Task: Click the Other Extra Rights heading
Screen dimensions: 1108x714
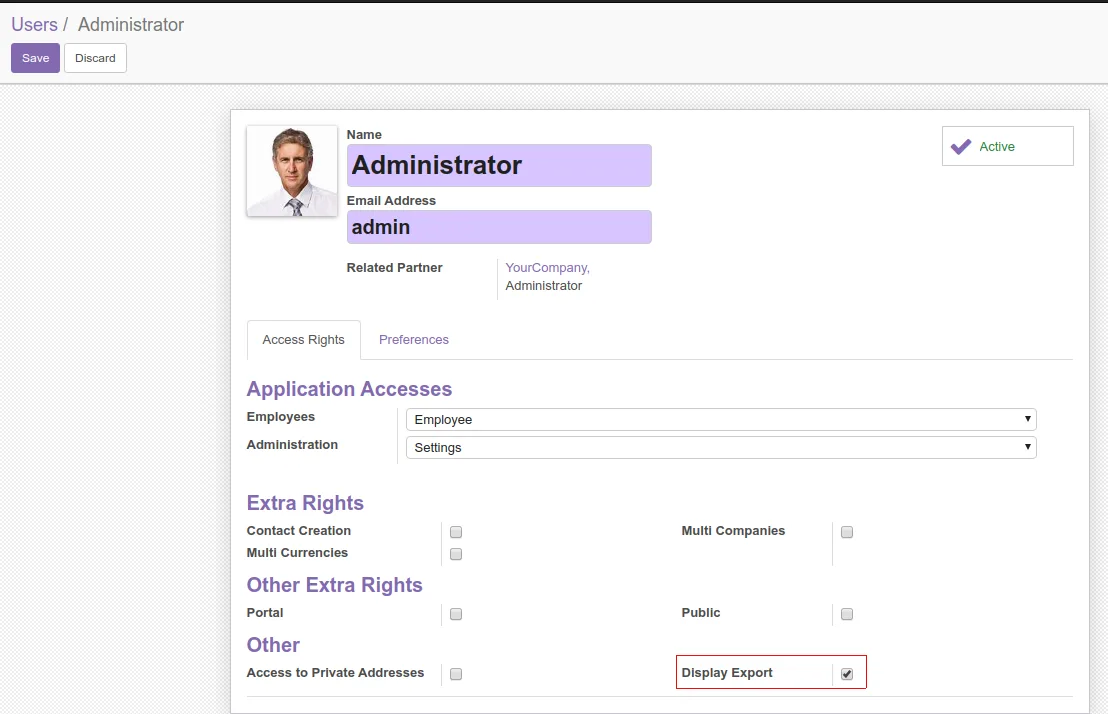Action: point(334,585)
